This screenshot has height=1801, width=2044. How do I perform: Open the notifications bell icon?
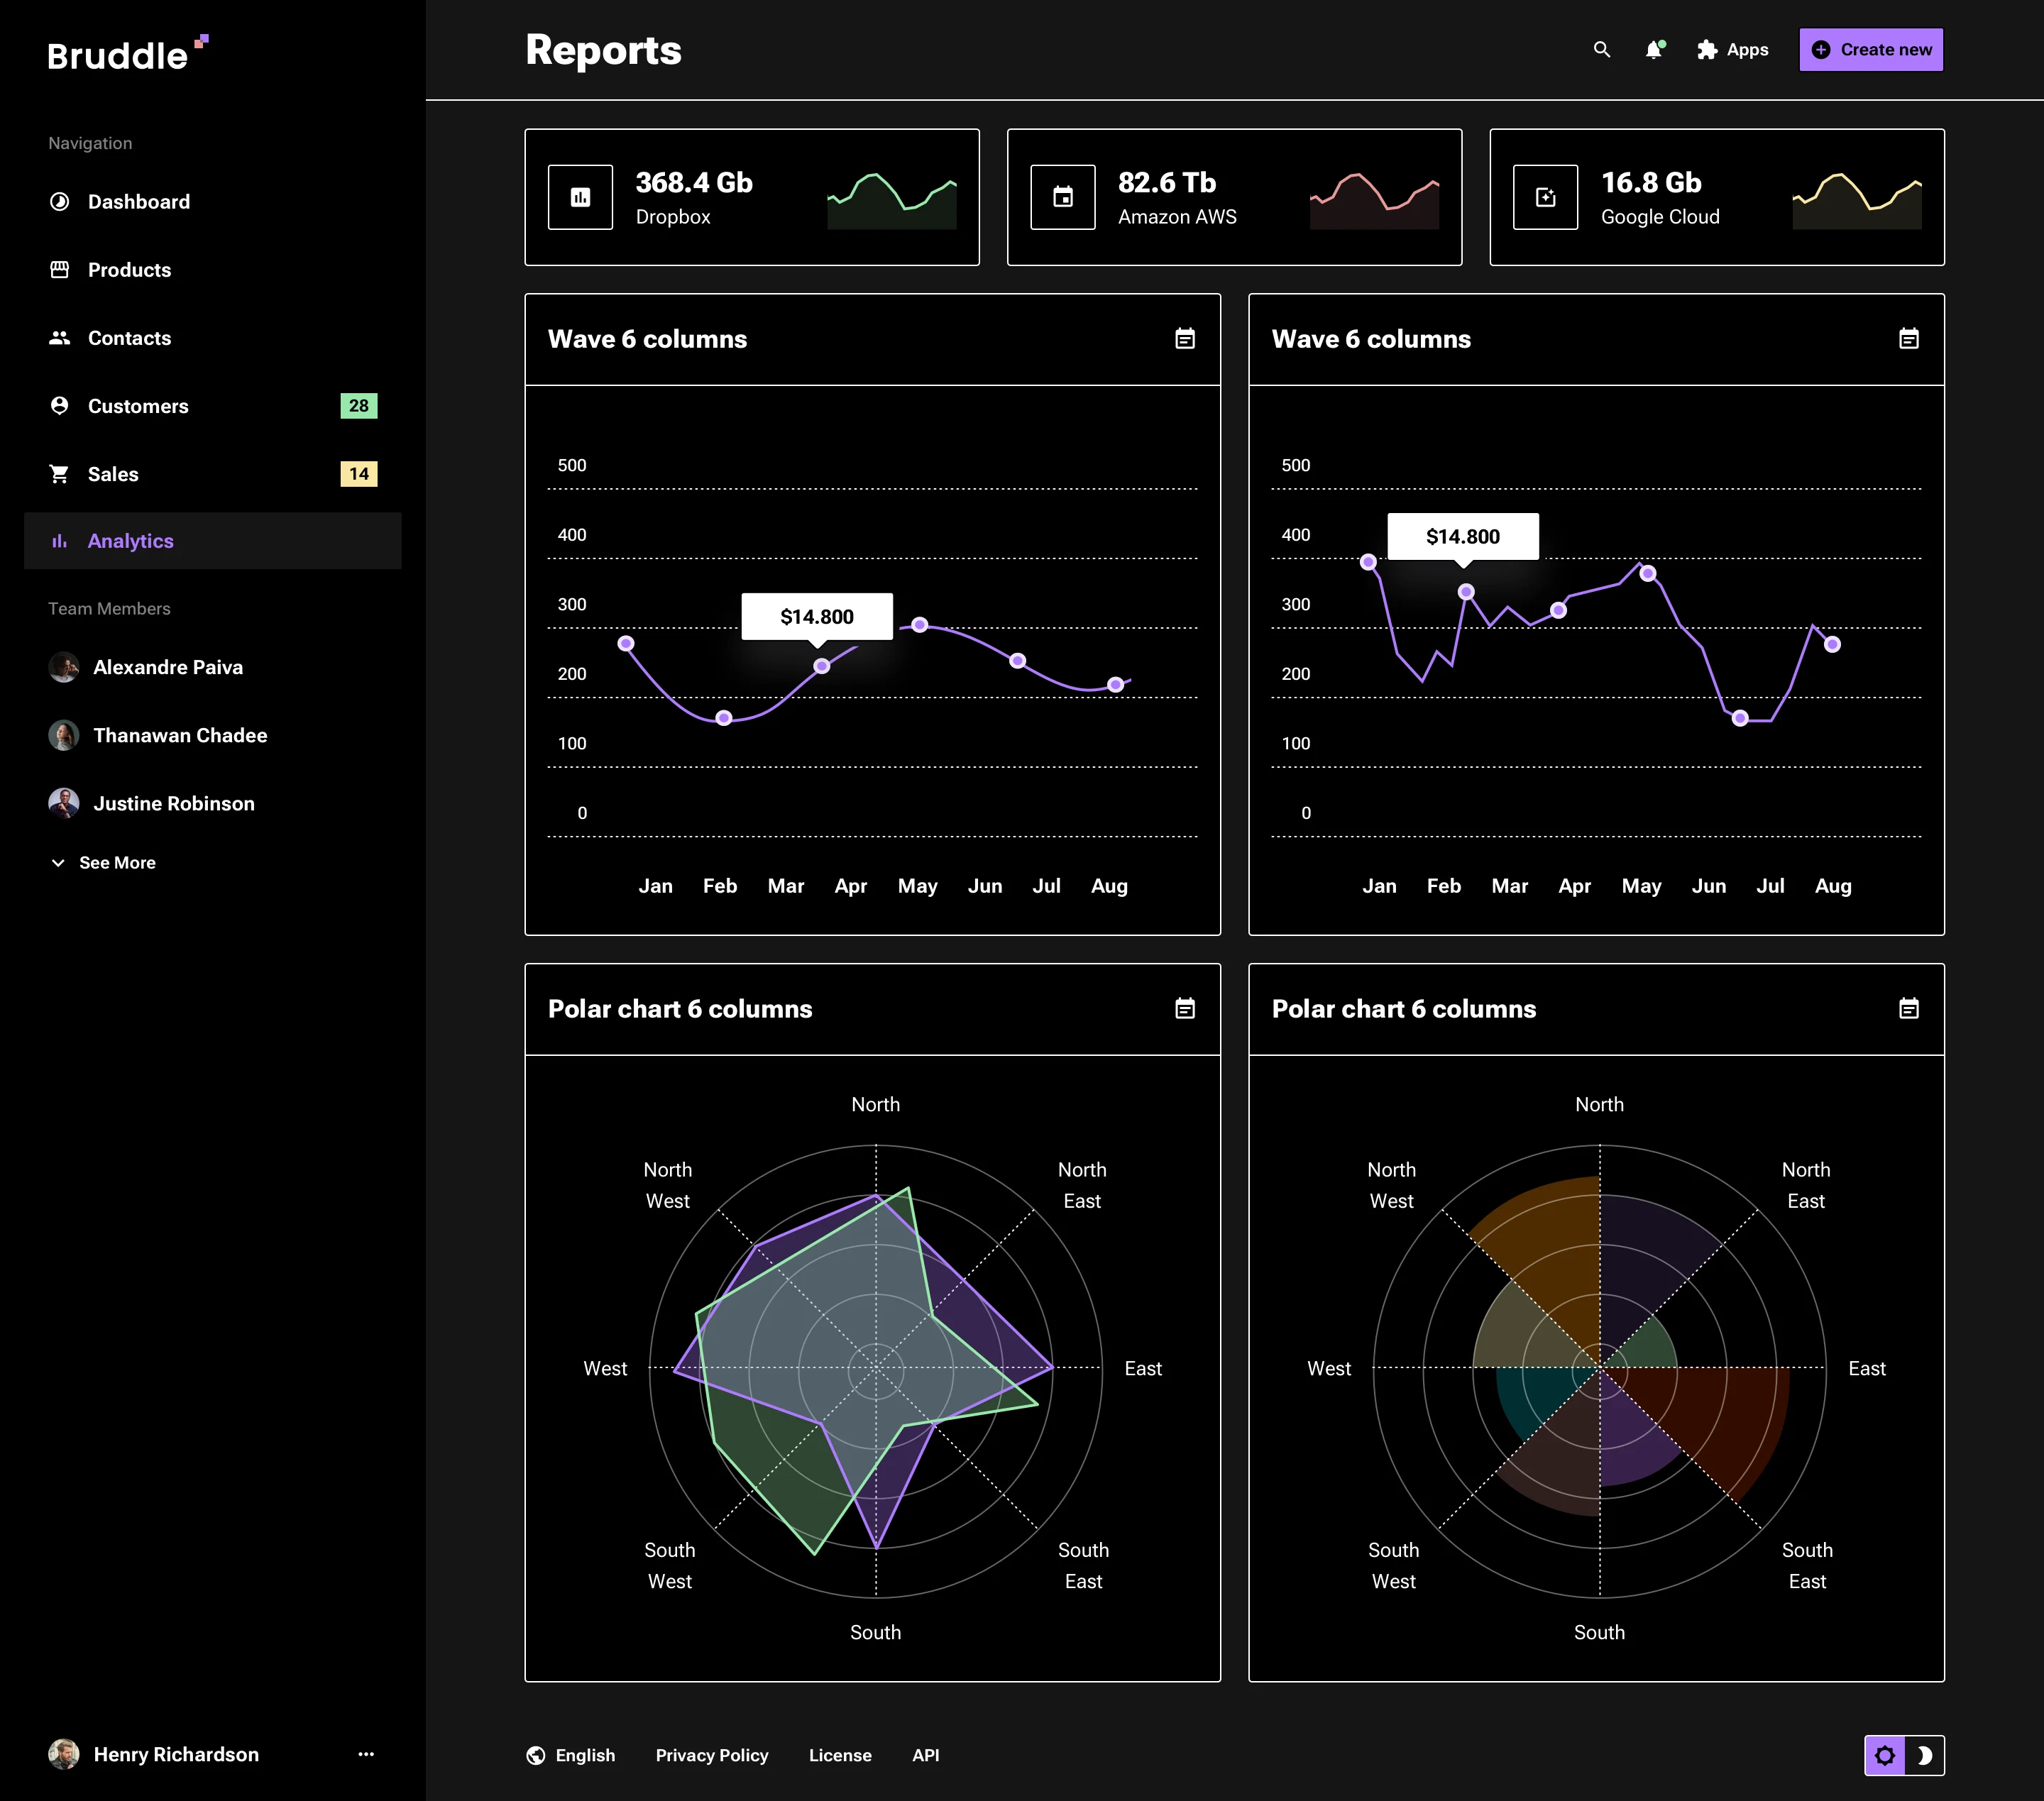click(x=1654, y=50)
